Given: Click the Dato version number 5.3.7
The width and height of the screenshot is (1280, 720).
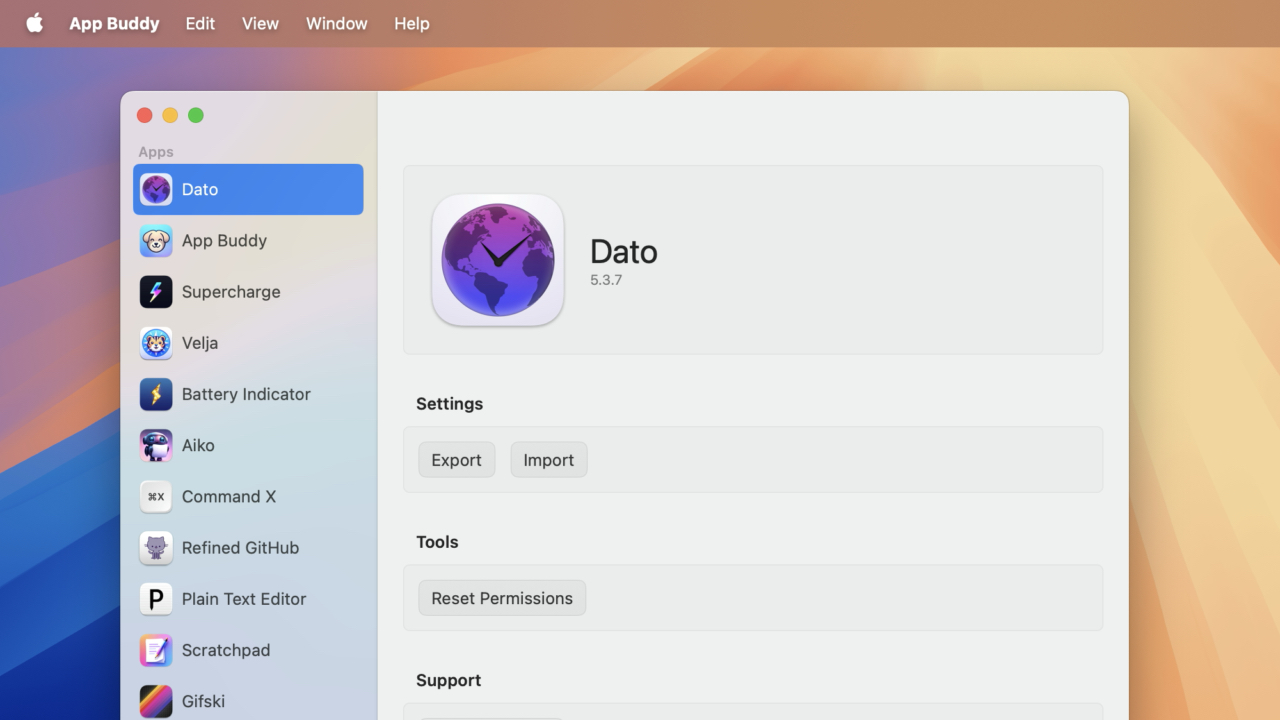Looking at the screenshot, I should click(x=606, y=280).
